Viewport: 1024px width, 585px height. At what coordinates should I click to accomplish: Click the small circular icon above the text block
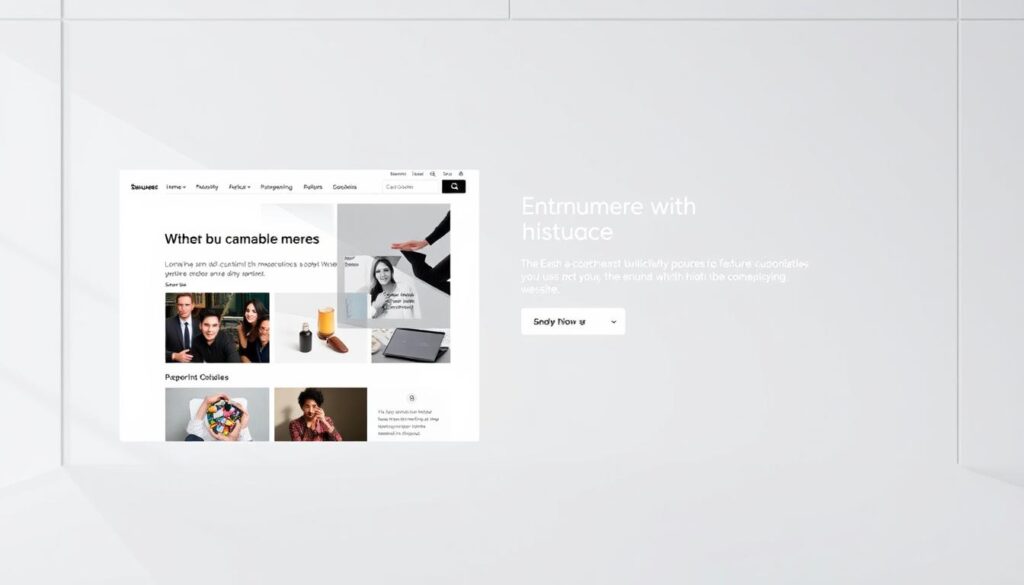[x=412, y=397]
